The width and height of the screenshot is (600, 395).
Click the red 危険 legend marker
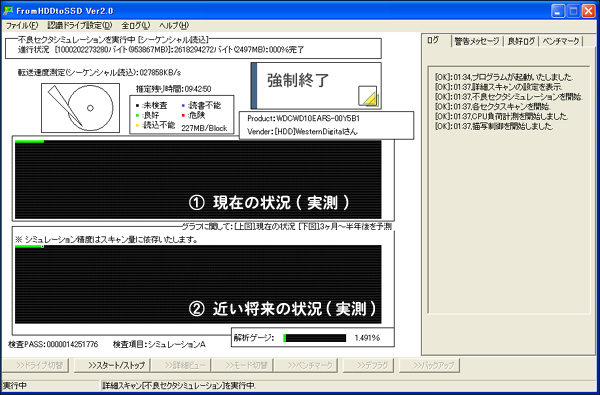(184, 115)
